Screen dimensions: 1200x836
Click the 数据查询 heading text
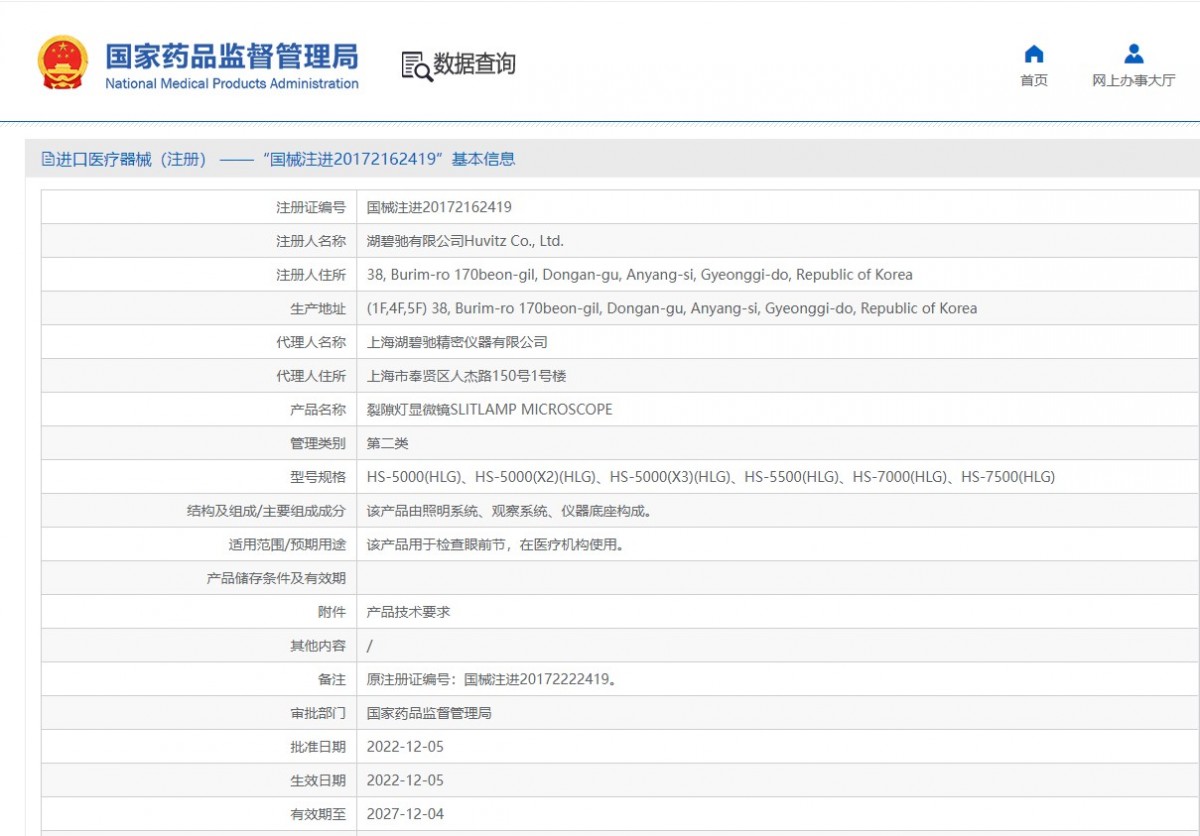(x=474, y=65)
